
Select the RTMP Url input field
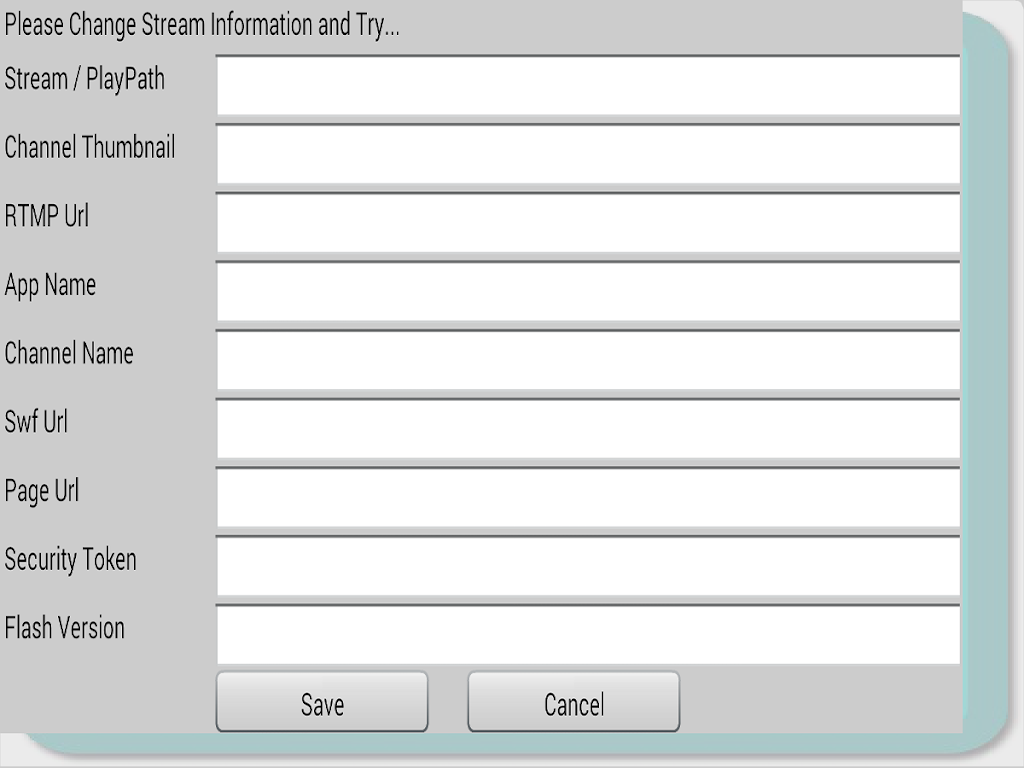588,223
